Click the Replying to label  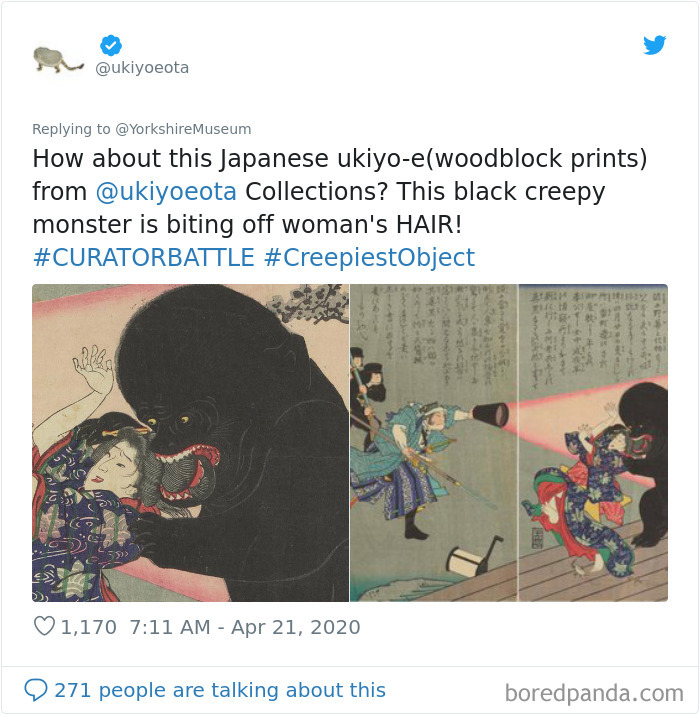tap(71, 129)
